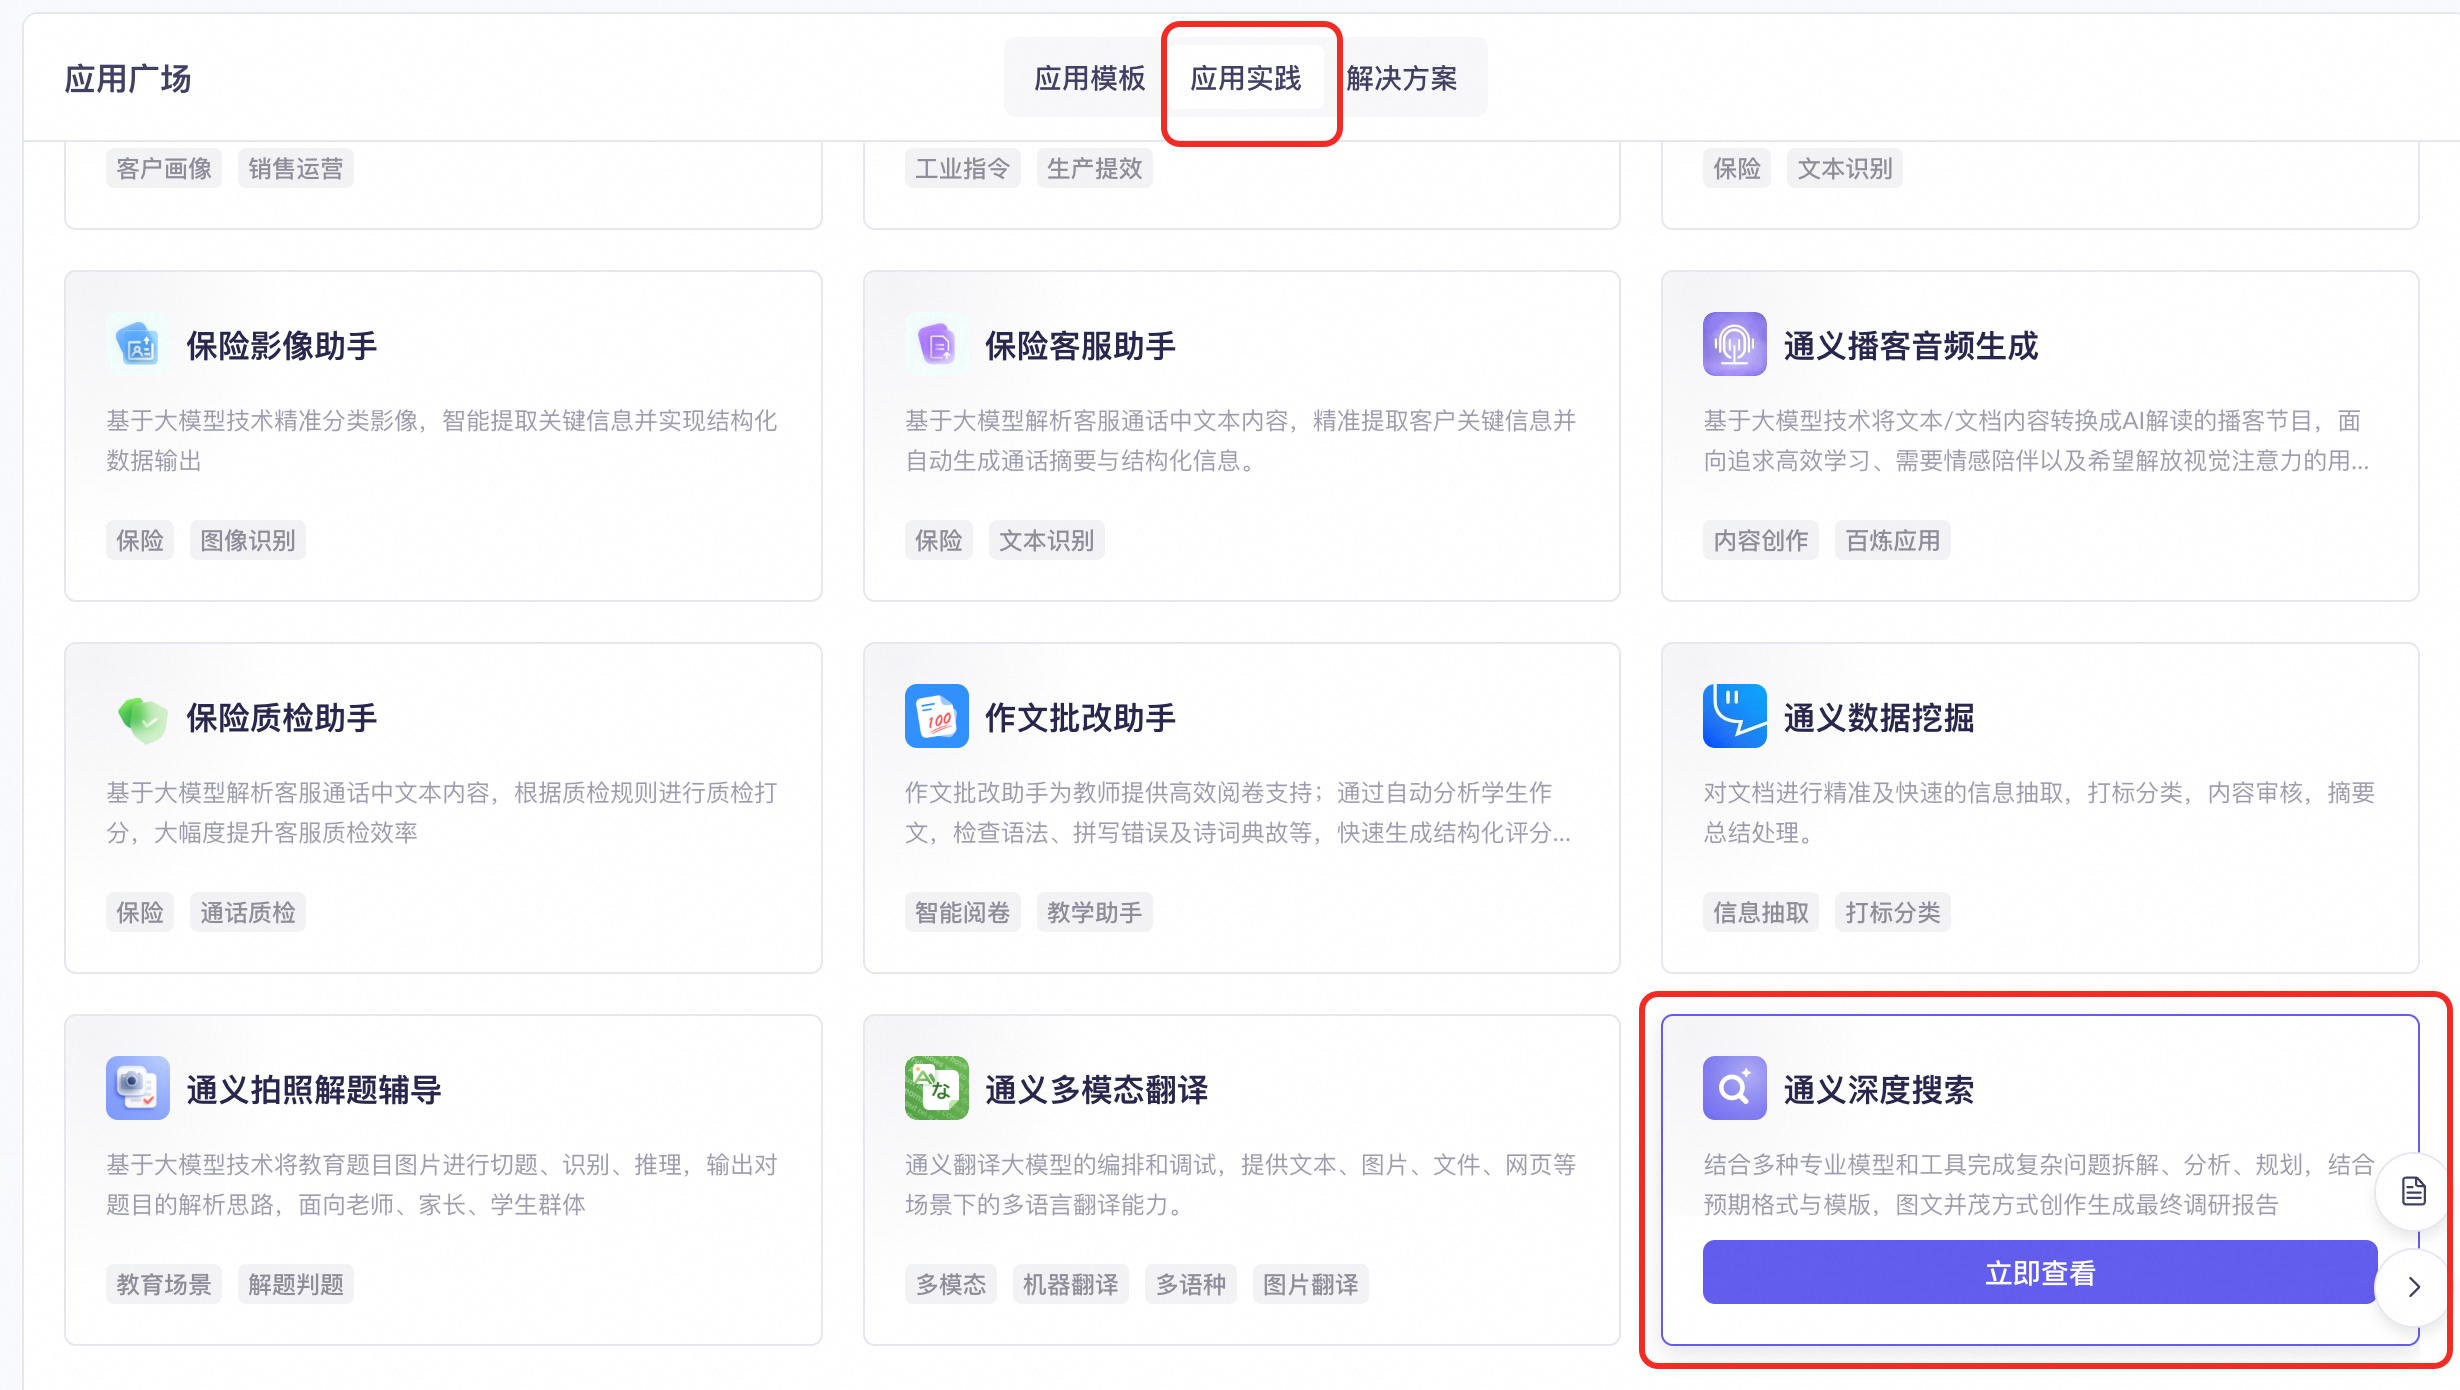Image resolution: width=2460 pixels, height=1390 pixels.
Task: Click the 信息抽取 tag chip
Action: pyautogui.click(x=1760, y=911)
